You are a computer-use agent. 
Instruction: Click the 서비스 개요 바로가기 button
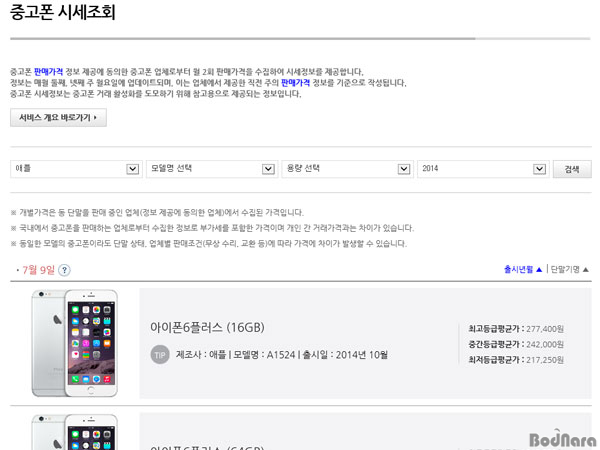pos(58,117)
